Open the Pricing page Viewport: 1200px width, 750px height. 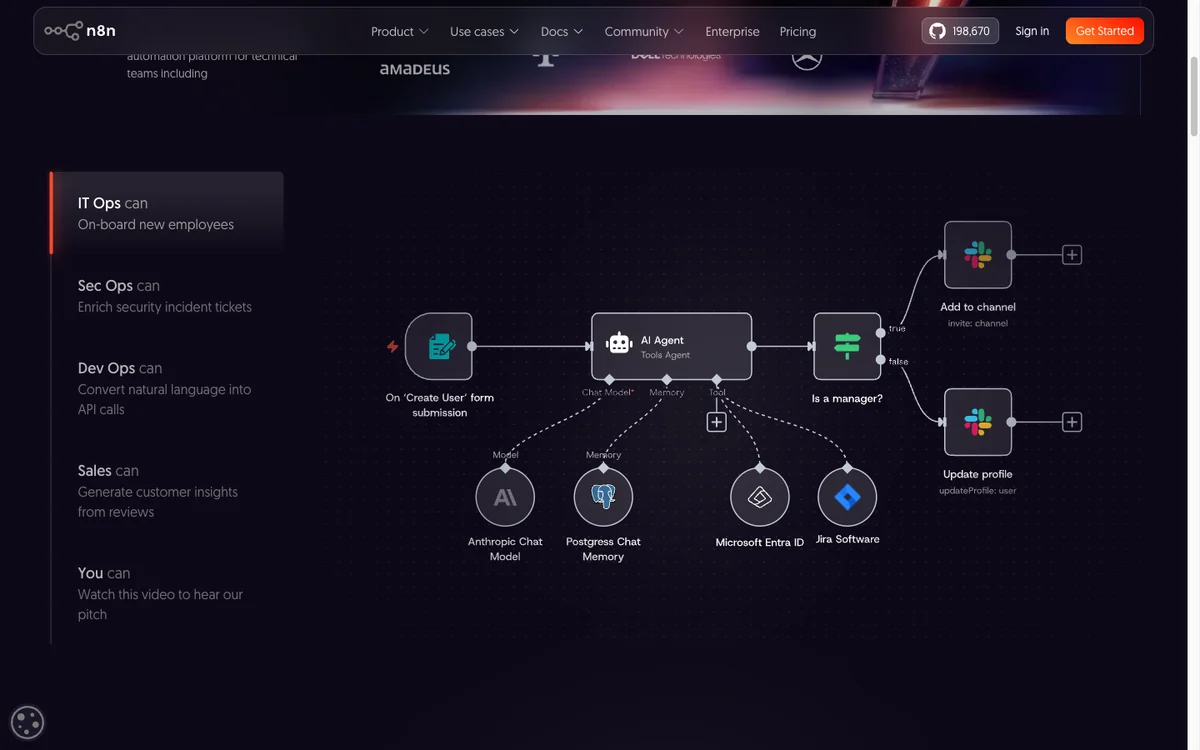tap(798, 31)
